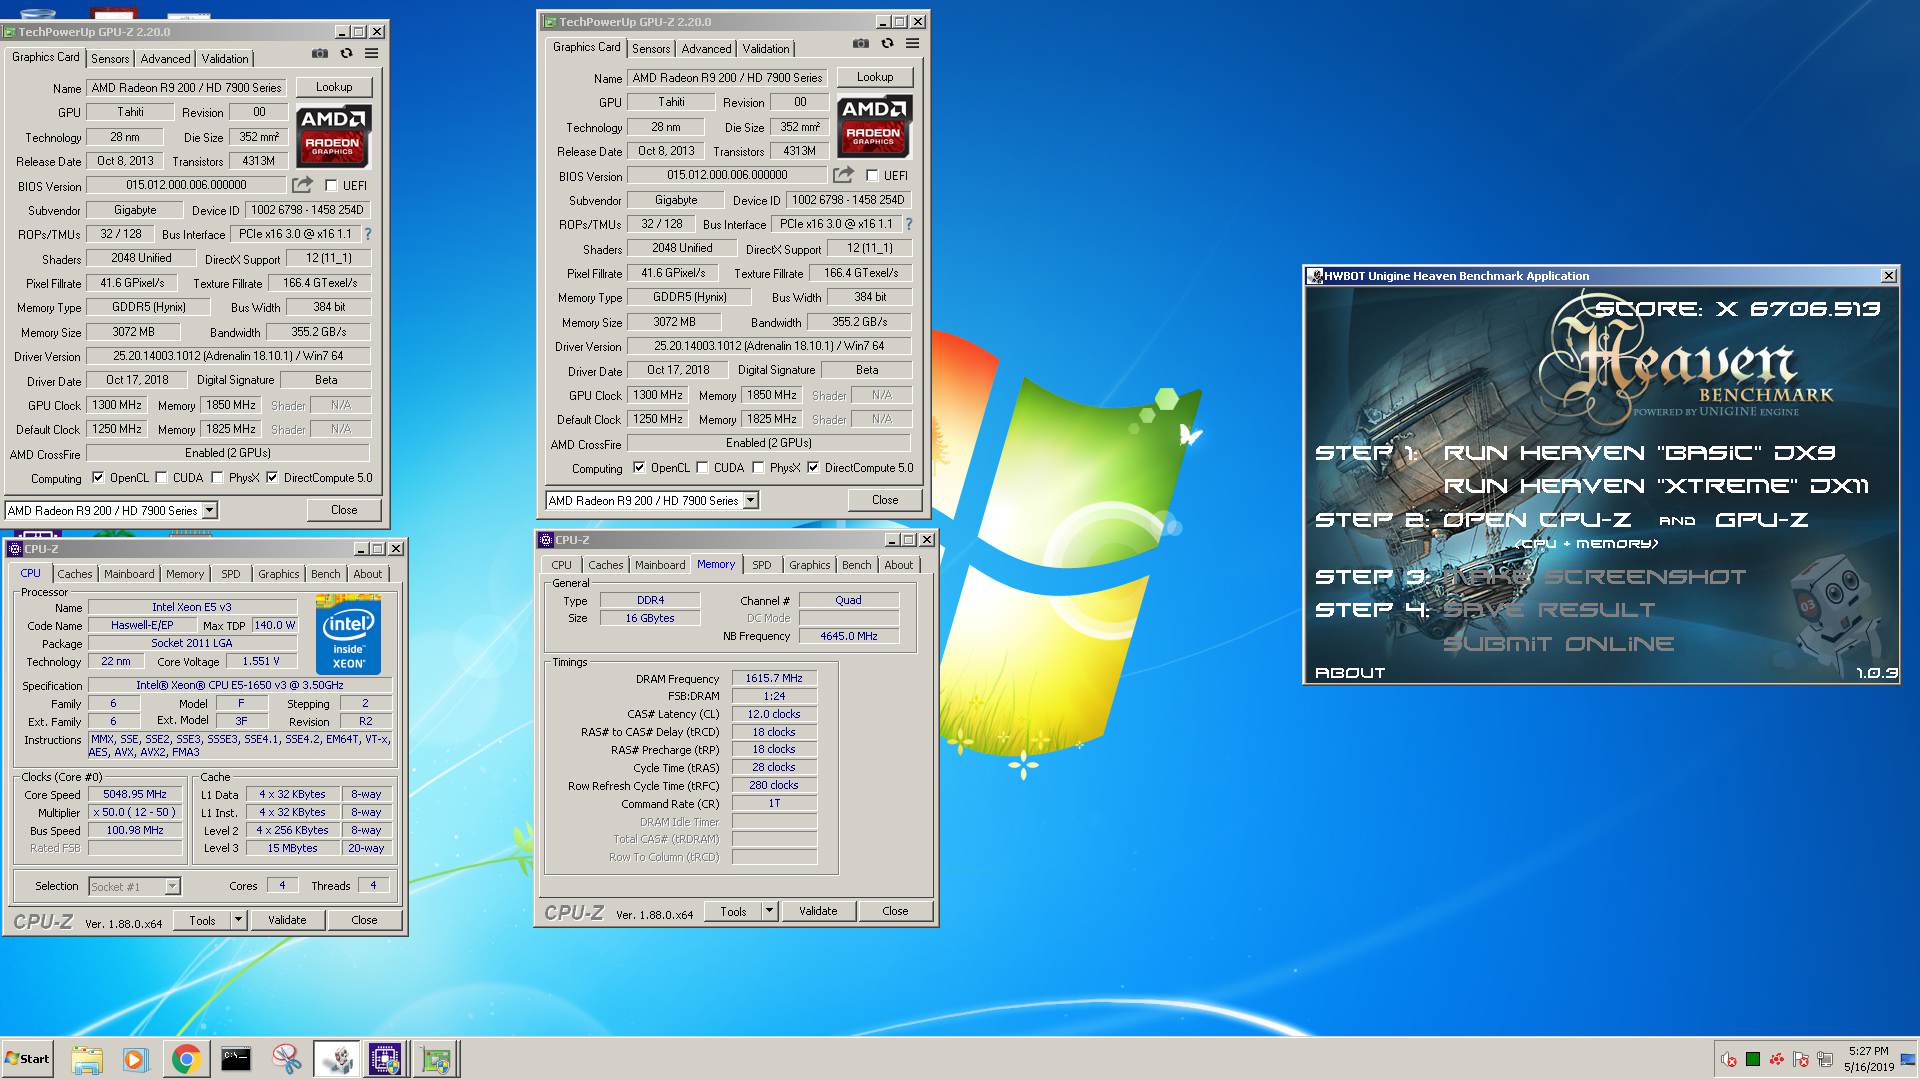Viewport: 1920px width, 1080px height.
Task: Click Submit Online in Heaven benchmark window
Action: [1558, 644]
